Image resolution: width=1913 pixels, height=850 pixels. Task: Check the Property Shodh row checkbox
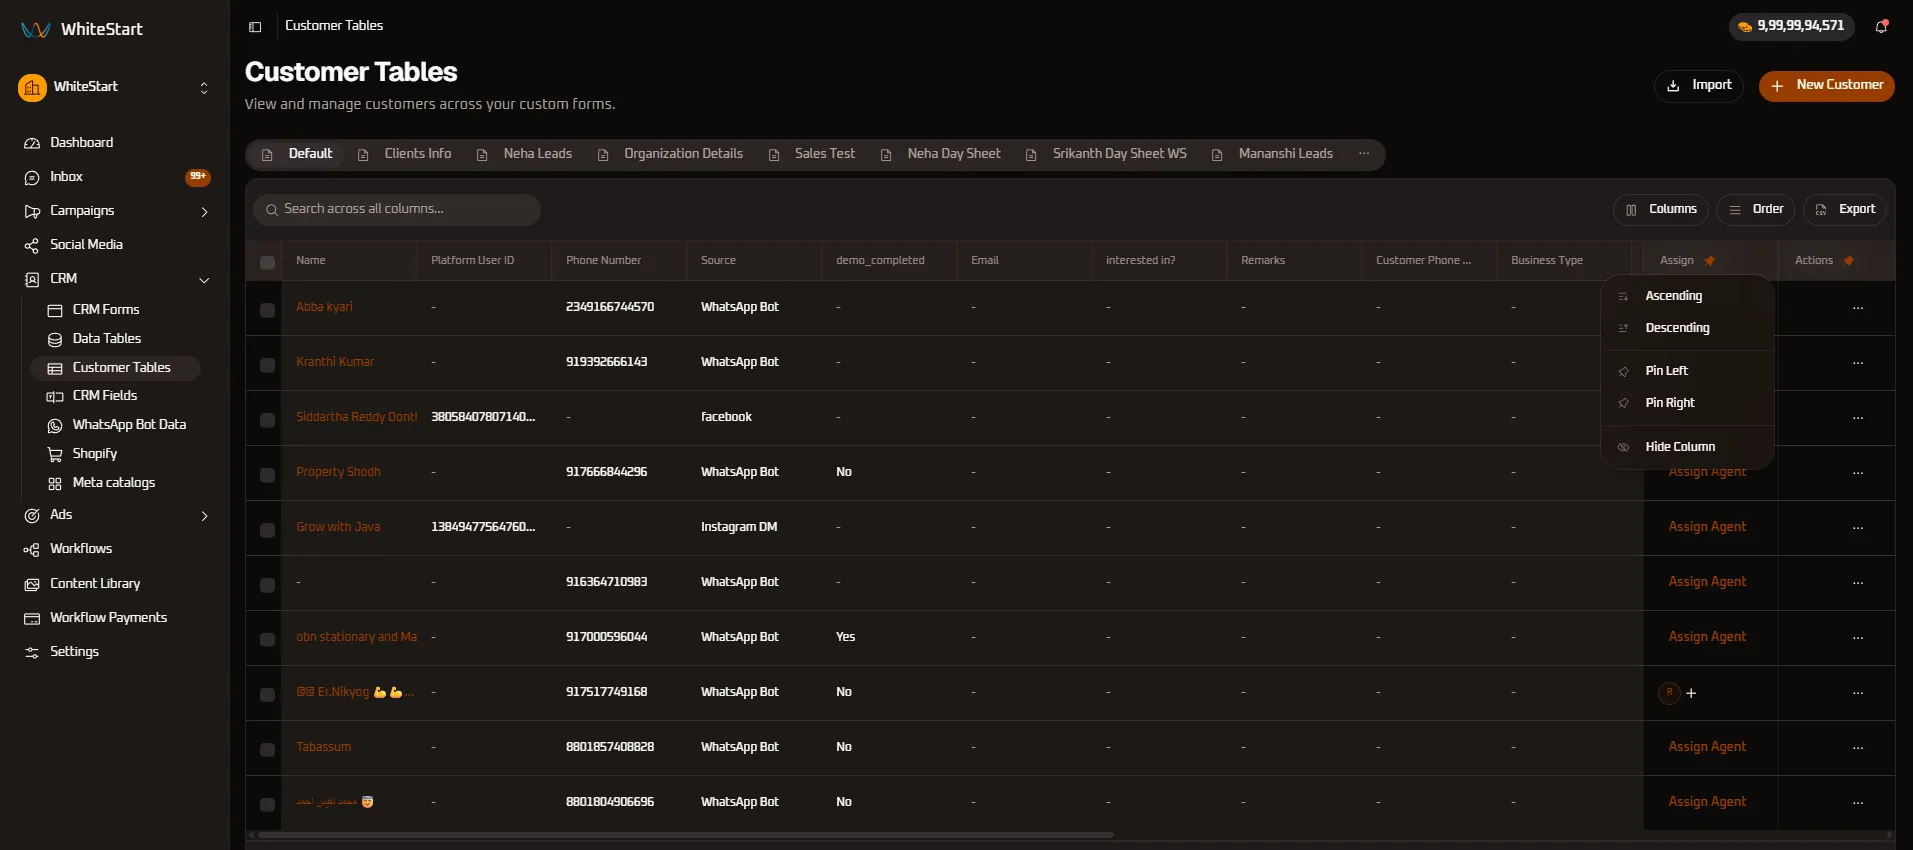click(267, 475)
